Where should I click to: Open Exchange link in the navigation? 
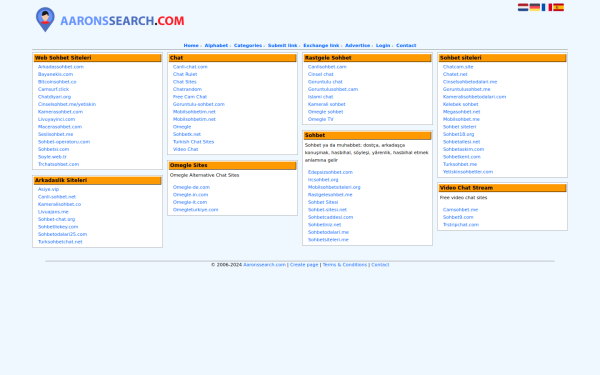coord(321,46)
